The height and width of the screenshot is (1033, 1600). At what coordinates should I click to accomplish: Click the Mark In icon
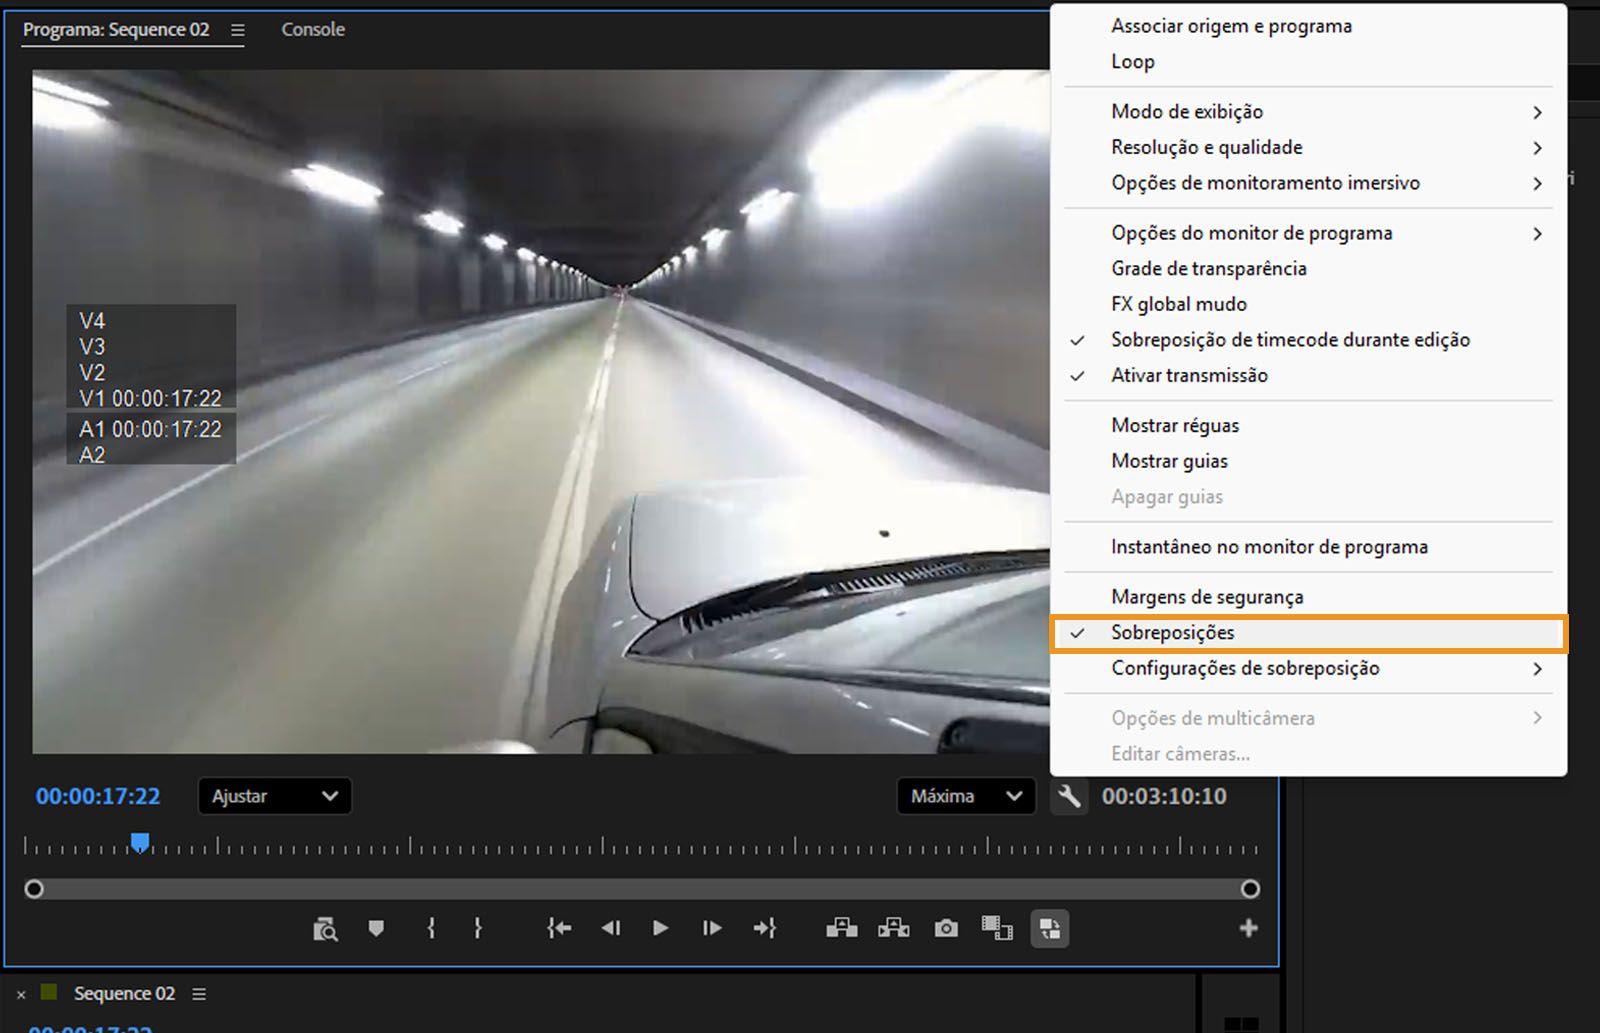430,928
